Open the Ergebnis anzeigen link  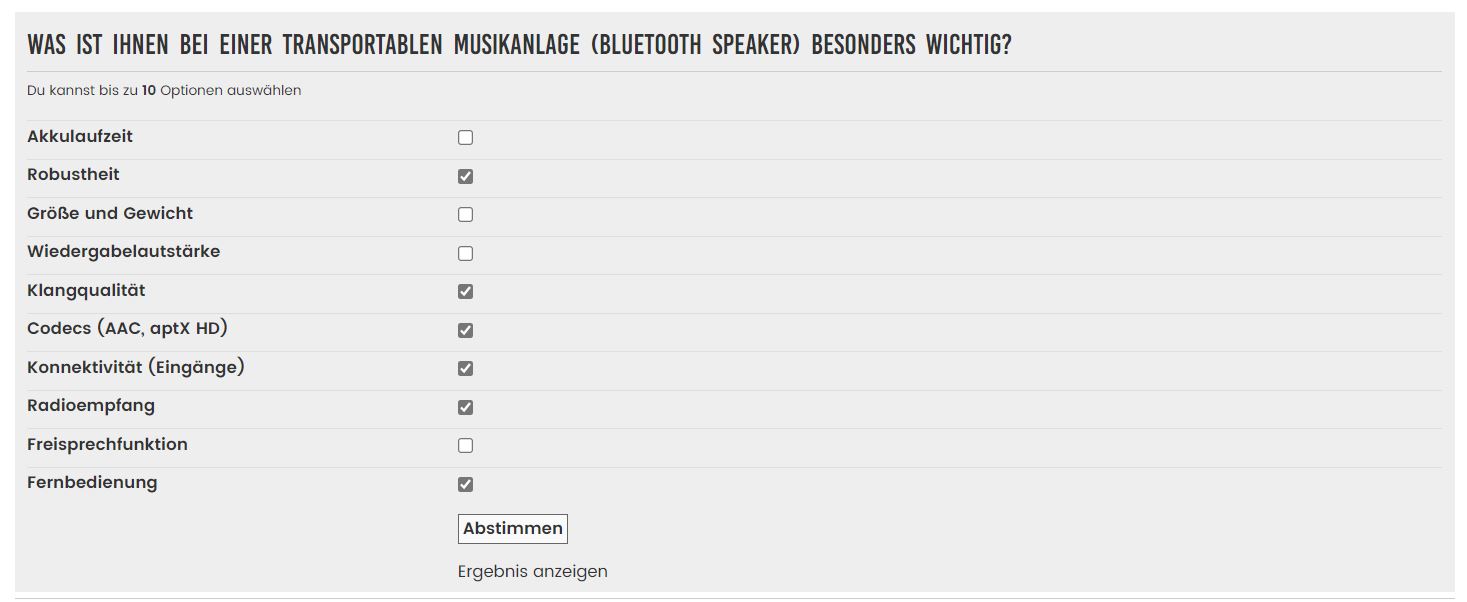pyautogui.click(x=532, y=572)
